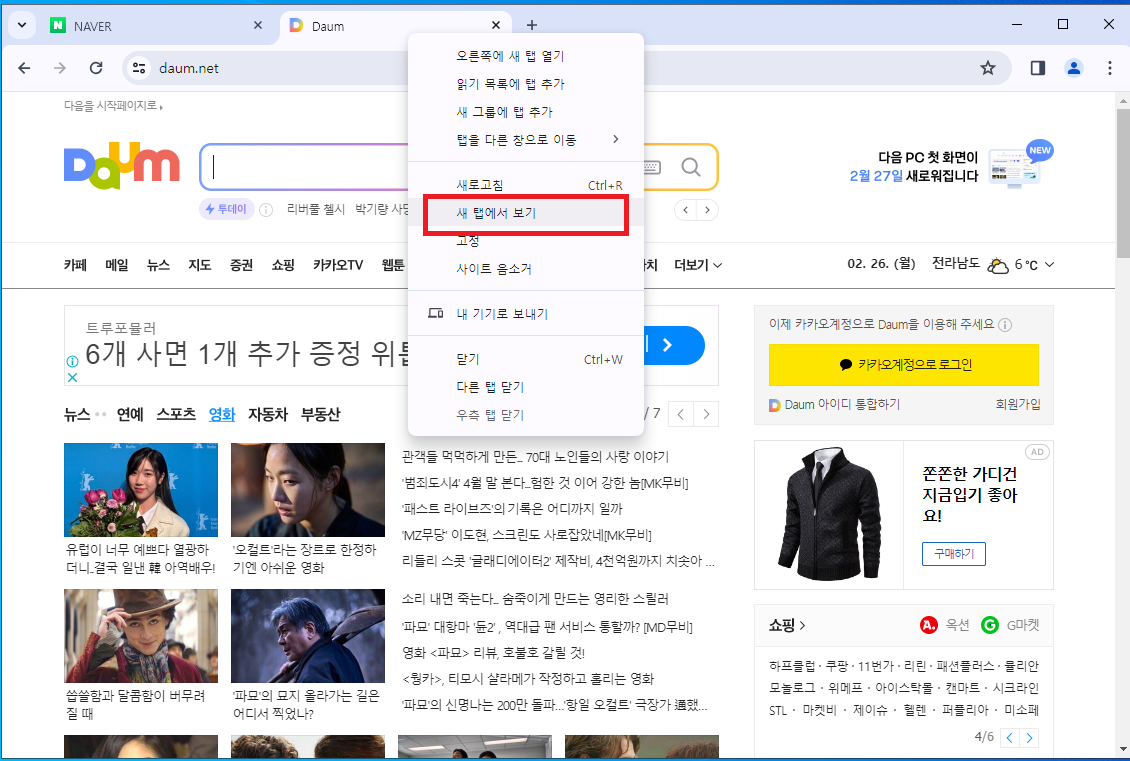1130x761 pixels.
Task: Click the 투데이 lightning badge
Action: 226,209
